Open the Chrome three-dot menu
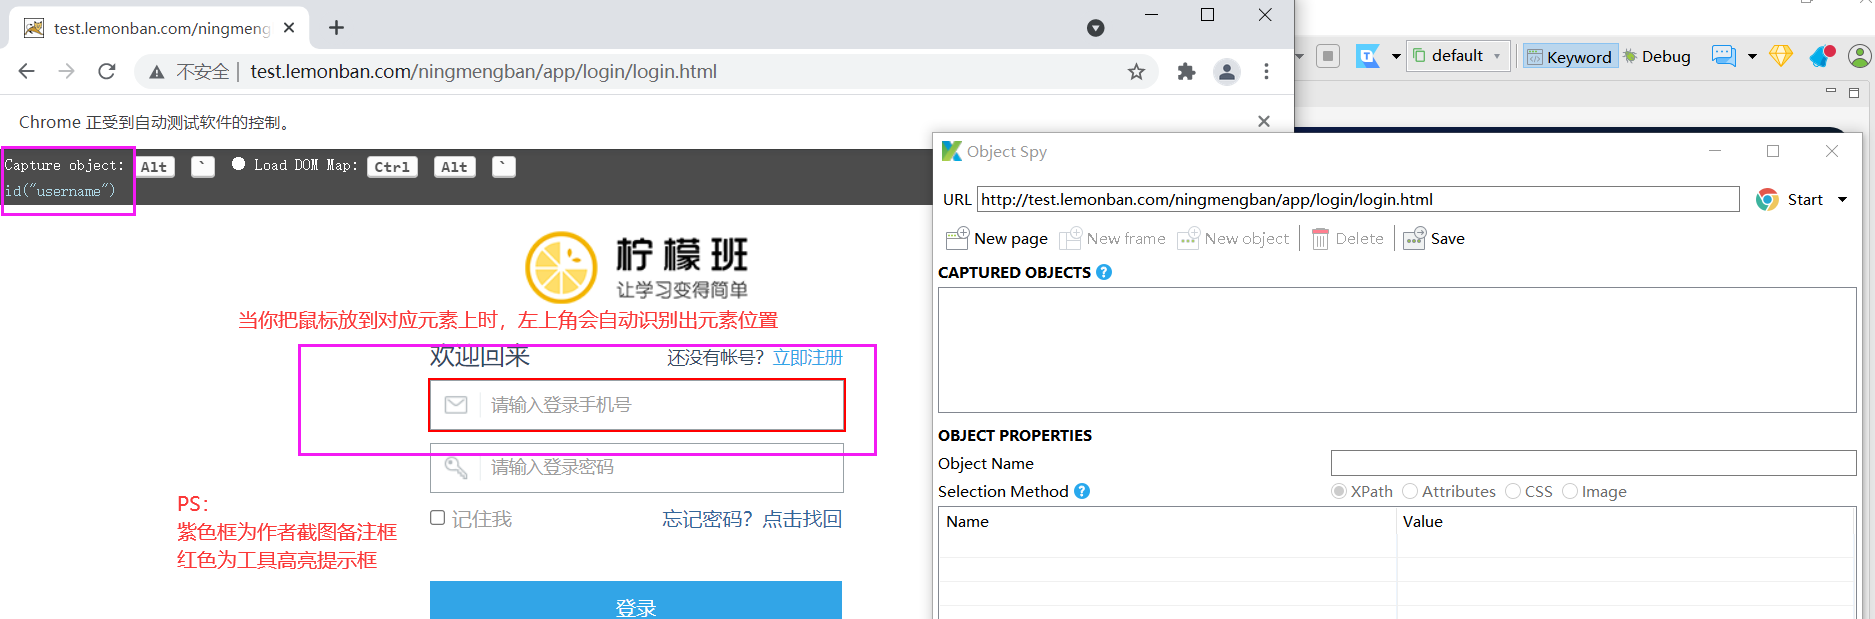This screenshot has height=619, width=1875. click(1267, 71)
